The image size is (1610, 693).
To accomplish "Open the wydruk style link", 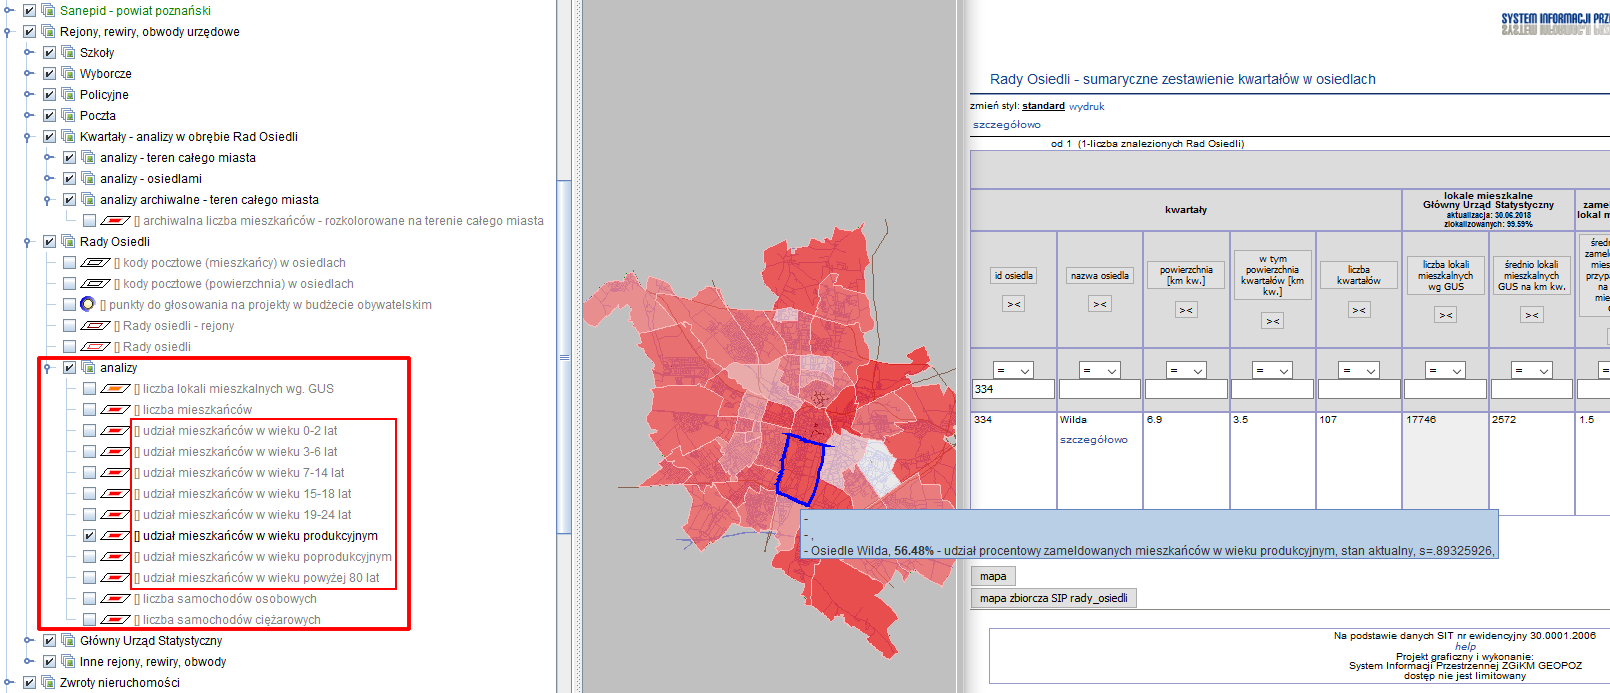I will 1086,106.
